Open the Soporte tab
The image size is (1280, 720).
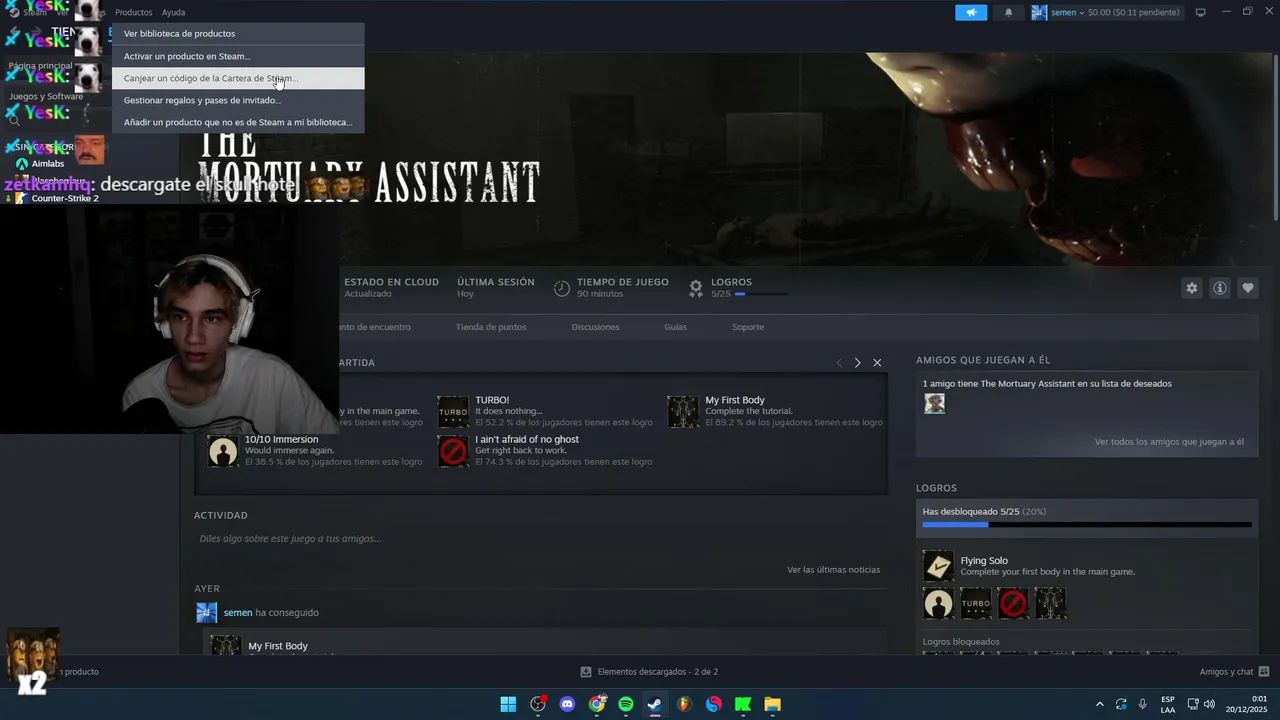748,327
